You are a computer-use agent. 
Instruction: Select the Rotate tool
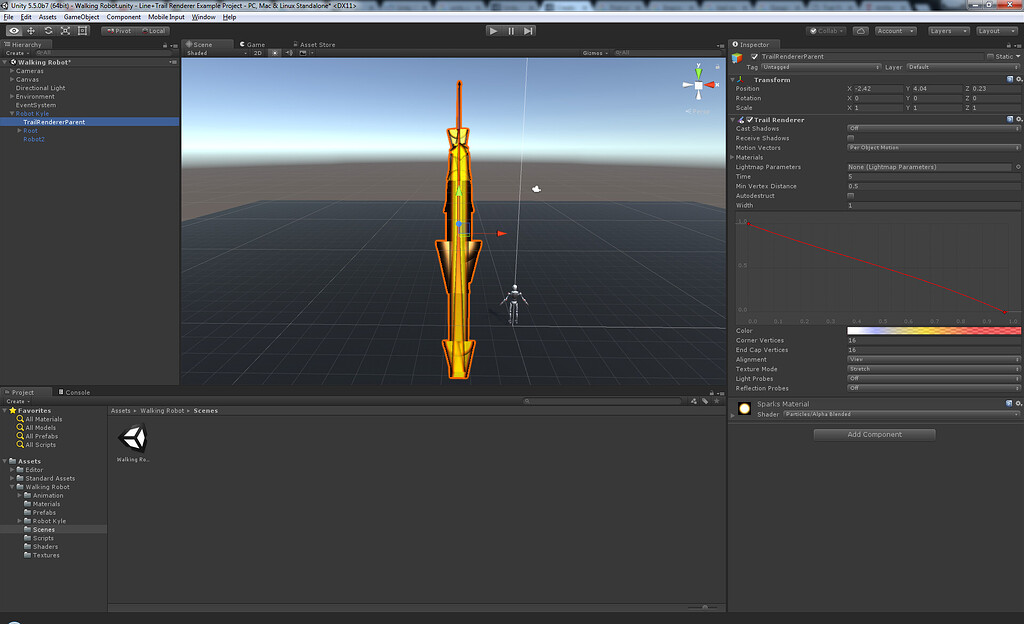(x=48, y=31)
